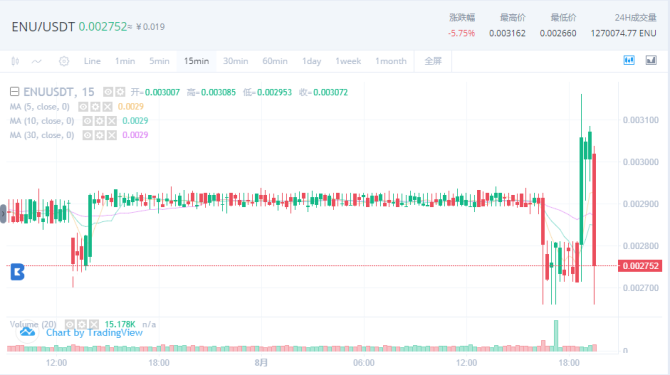670x375 pixels.
Task: Switch to Line chart view
Action: [92, 61]
